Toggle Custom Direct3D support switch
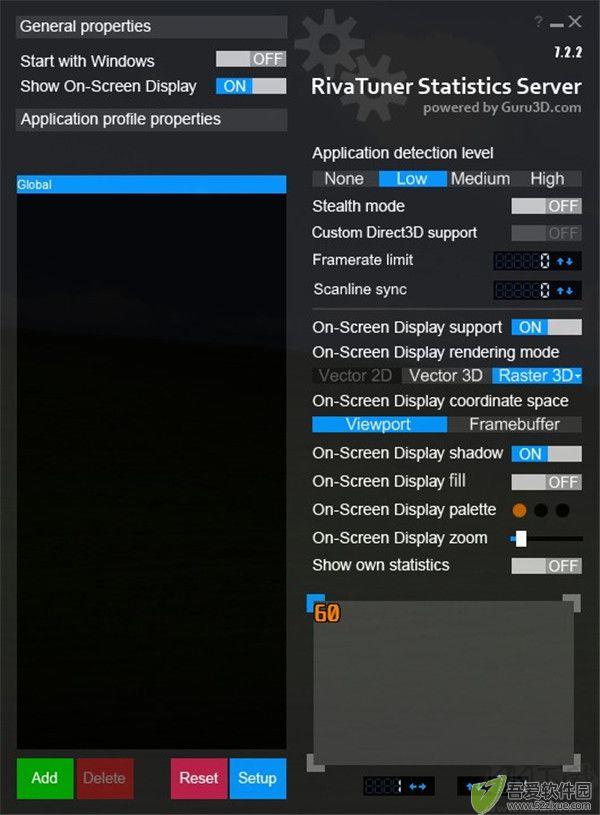Viewport: 600px width, 815px height. pos(546,233)
